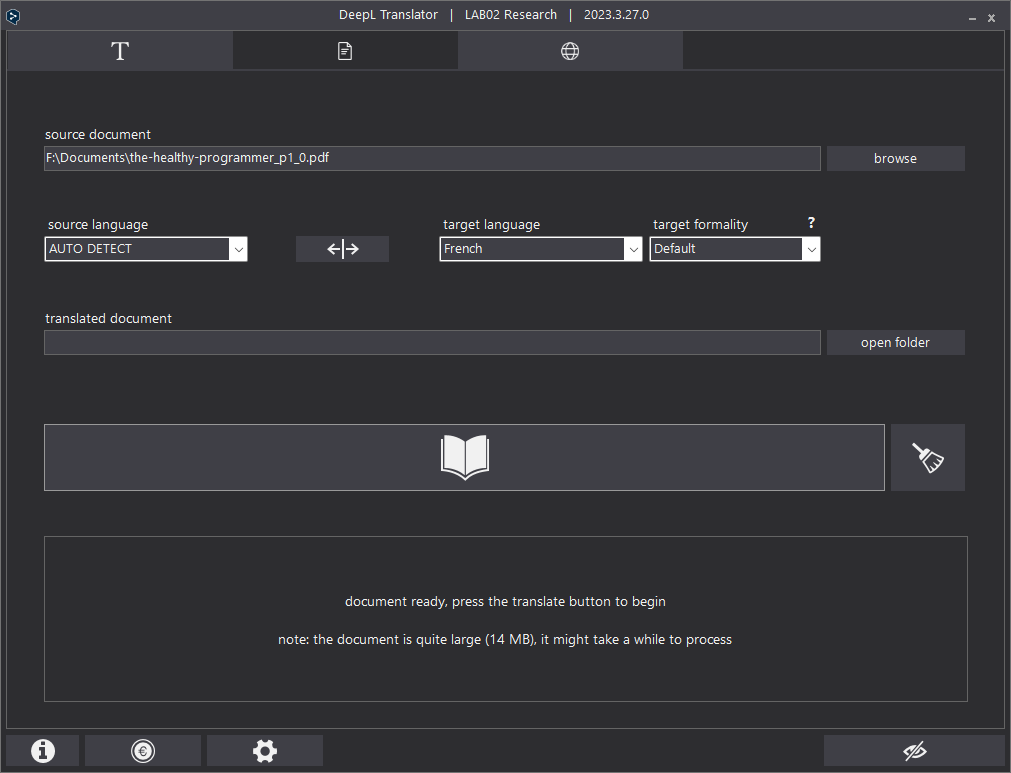Viewport: 1011px width, 773px height.
Task: Swap source and target languages
Action: [342, 249]
